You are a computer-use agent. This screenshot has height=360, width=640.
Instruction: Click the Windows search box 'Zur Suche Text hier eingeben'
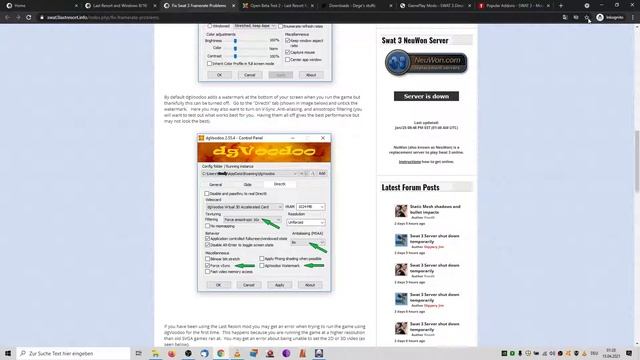tap(73, 353)
